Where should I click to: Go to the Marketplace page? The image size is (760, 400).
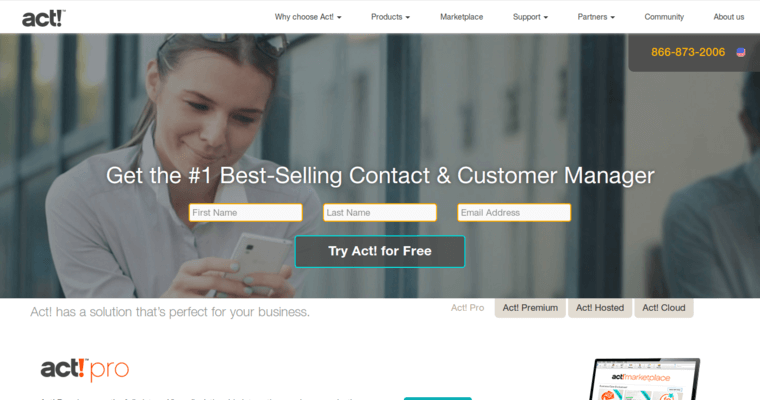pos(461,17)
